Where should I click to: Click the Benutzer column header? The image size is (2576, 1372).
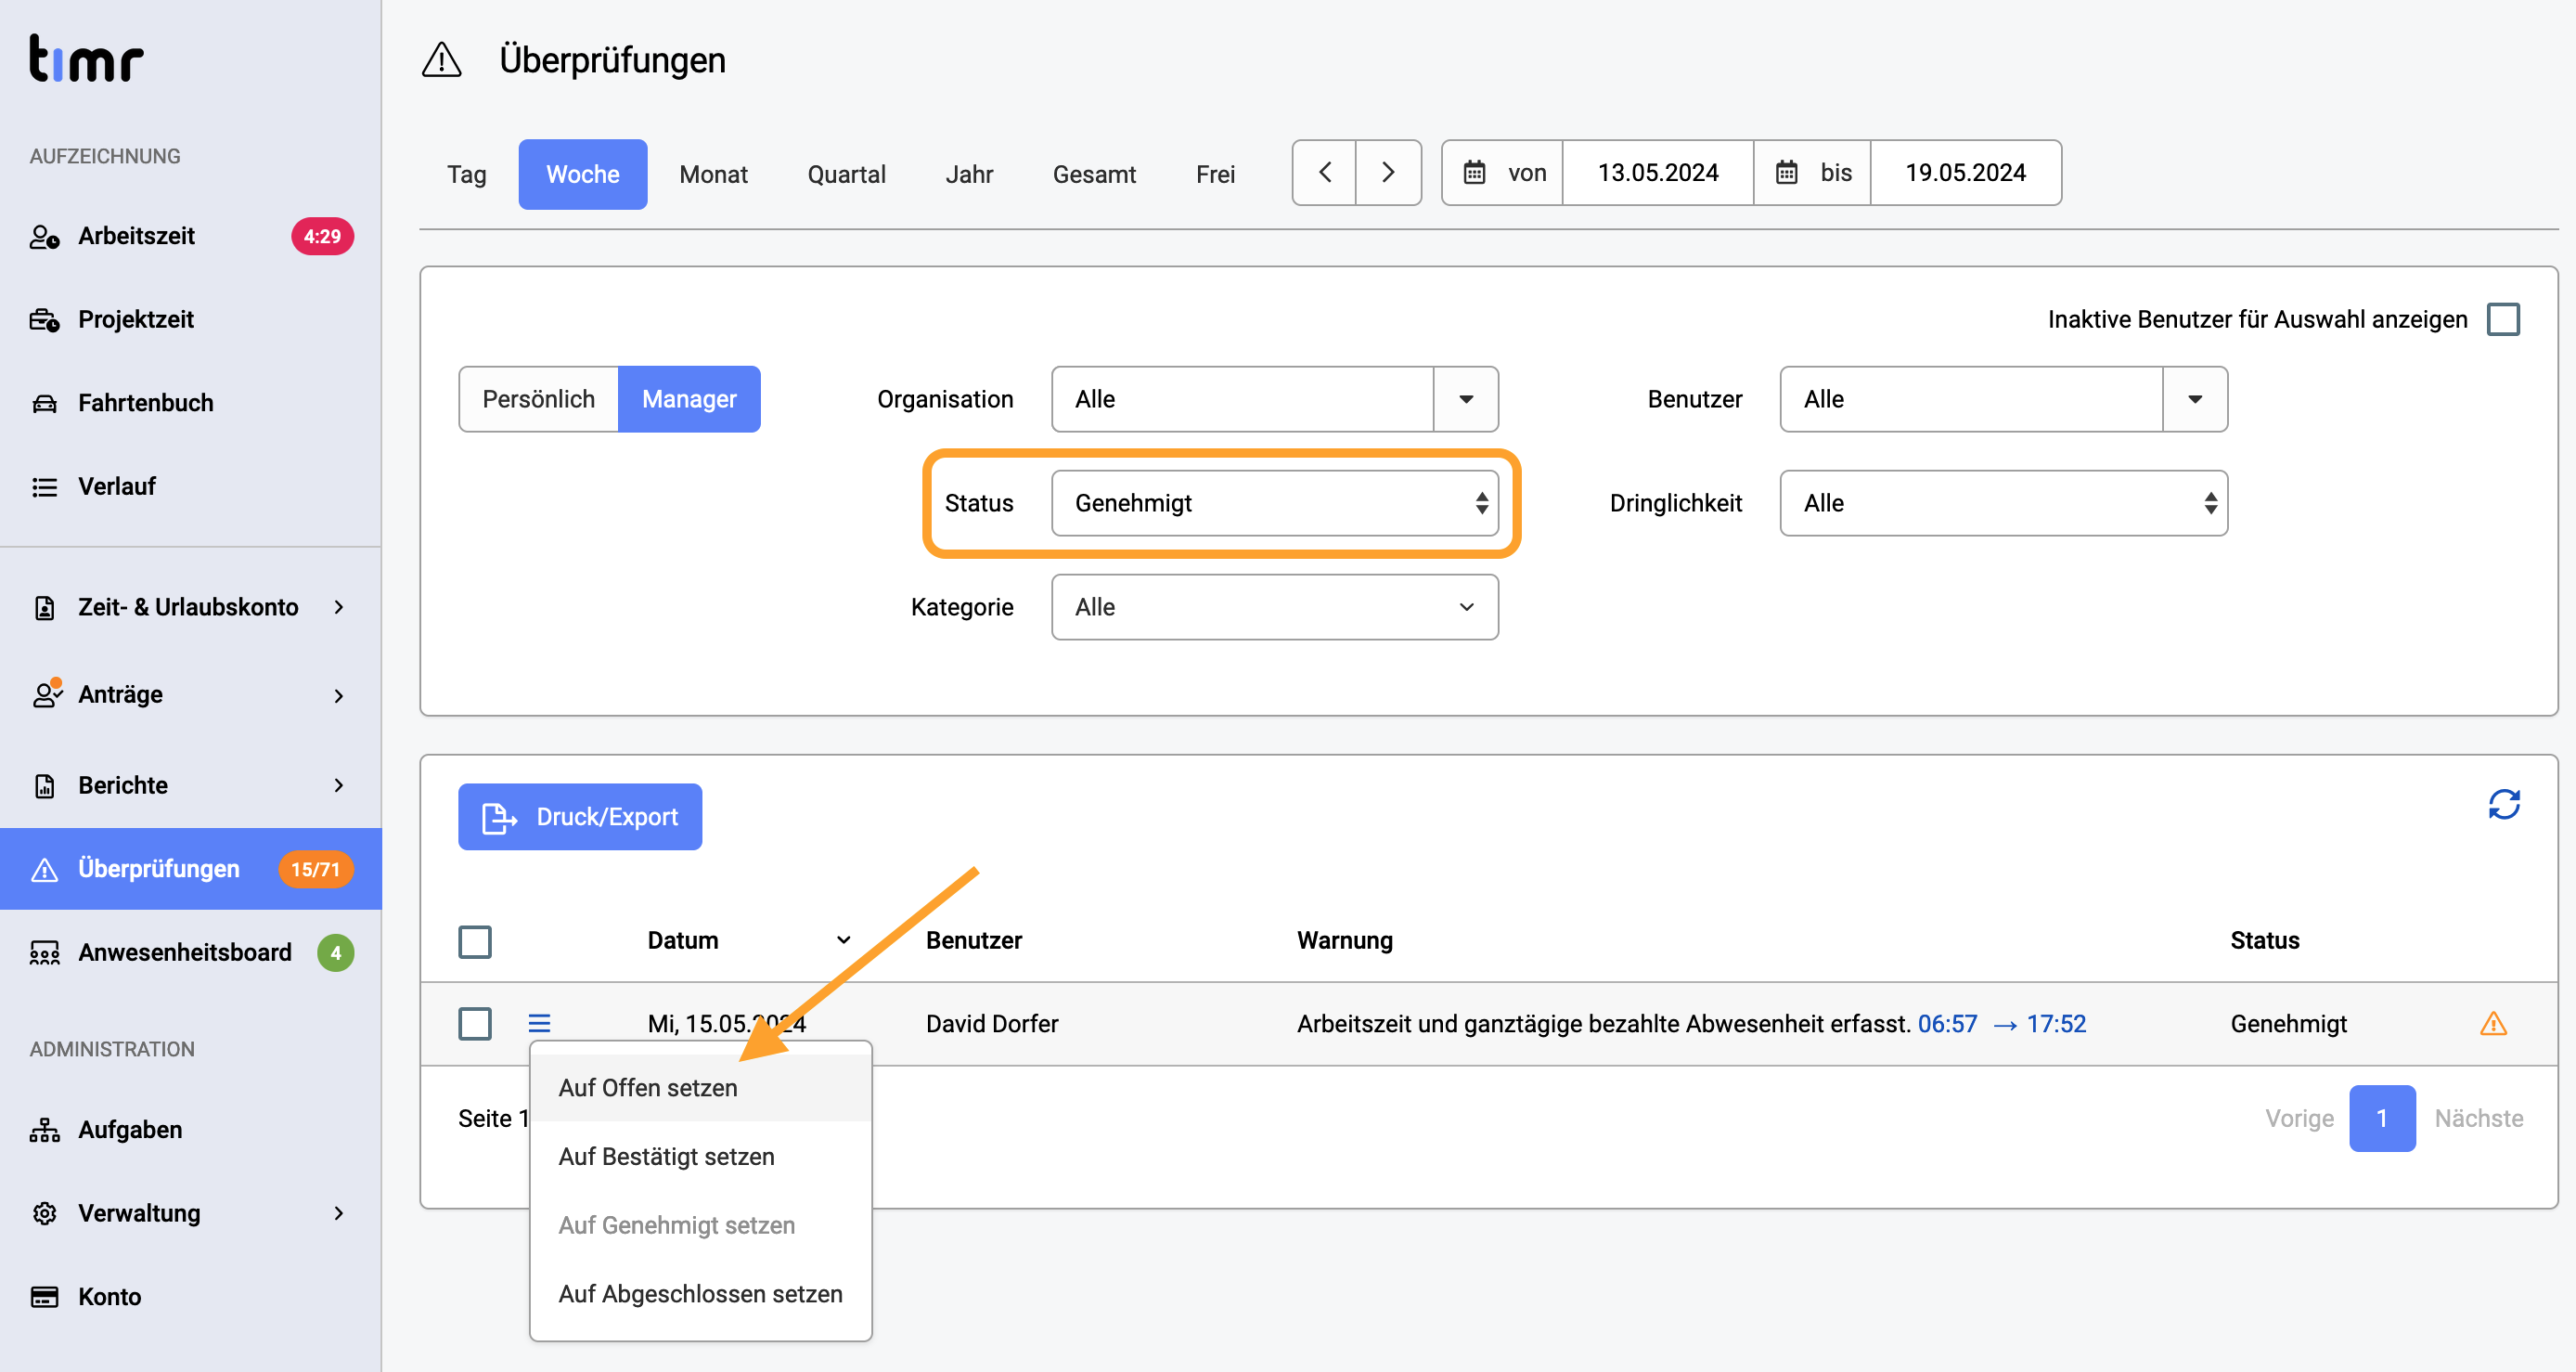pyautogui.click(x=973, y=940)
